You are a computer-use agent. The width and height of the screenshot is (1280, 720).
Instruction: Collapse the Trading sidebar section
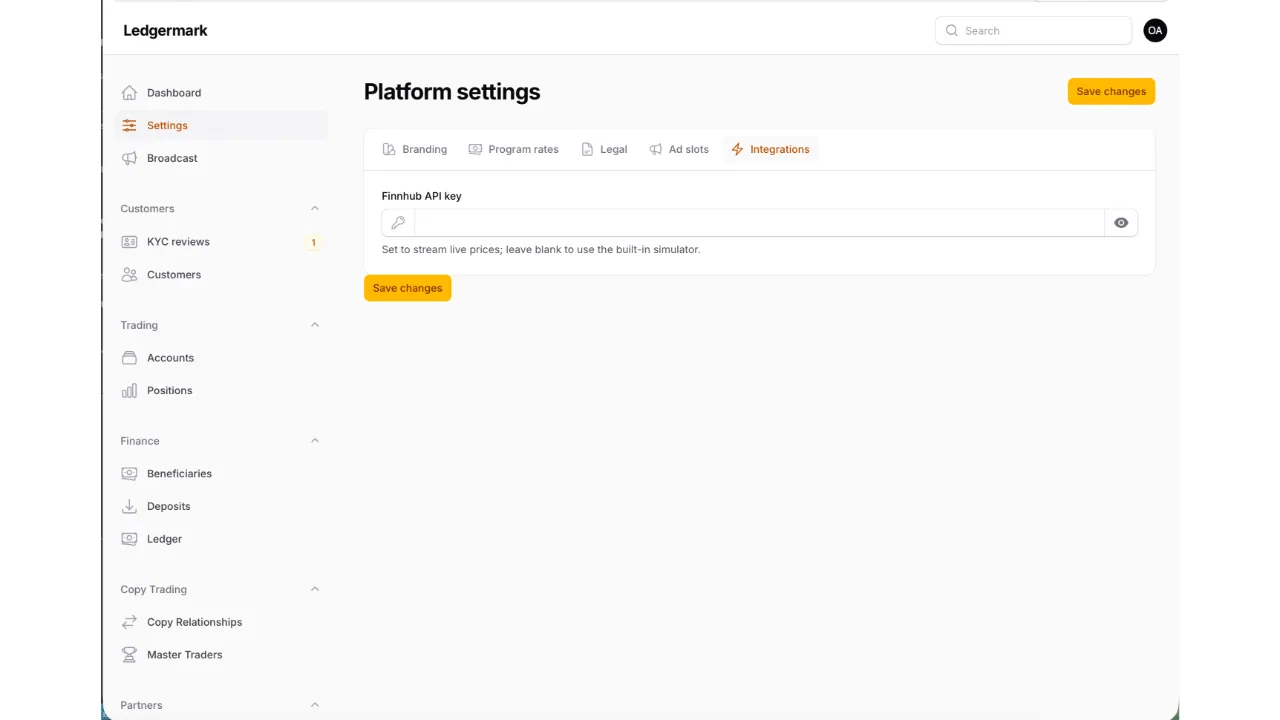pos(315,325)
